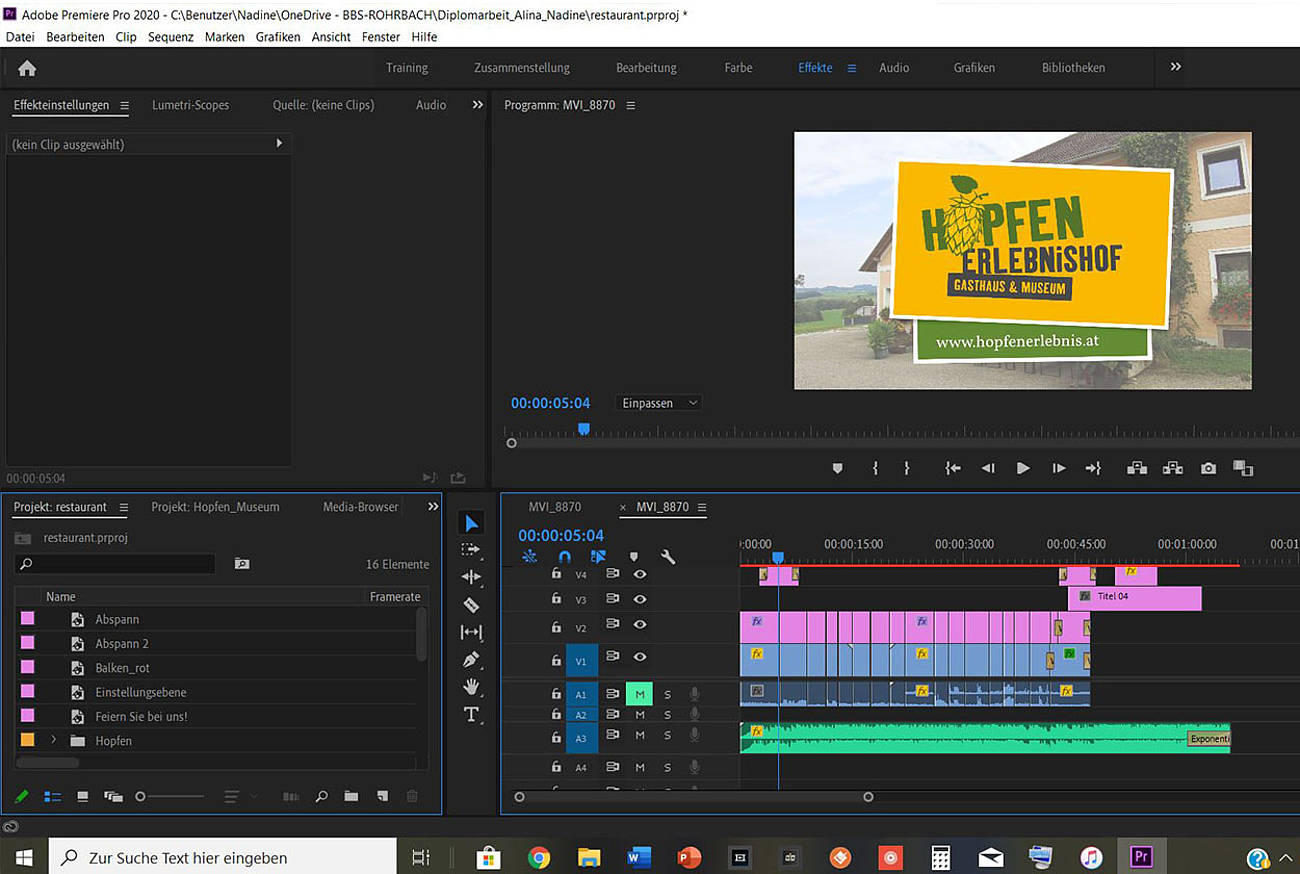The height and width of the screenshot is (874, 1300).
Task: Switch Project panel to freeform view
Action: [113, 796]
